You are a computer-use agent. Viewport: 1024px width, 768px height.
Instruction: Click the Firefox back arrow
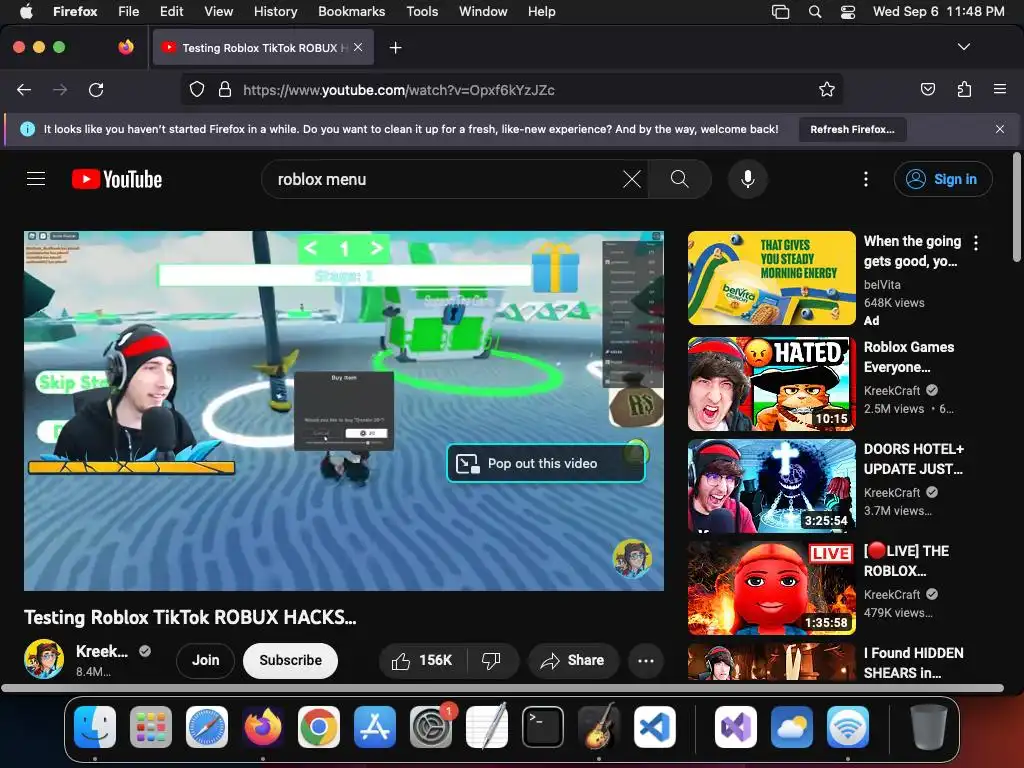click(24, 90)
